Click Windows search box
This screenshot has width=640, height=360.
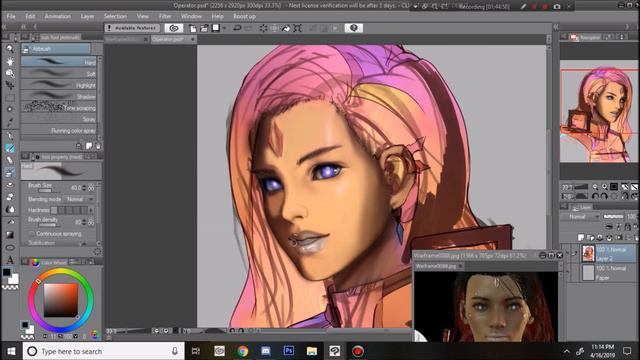pos(104,351)
